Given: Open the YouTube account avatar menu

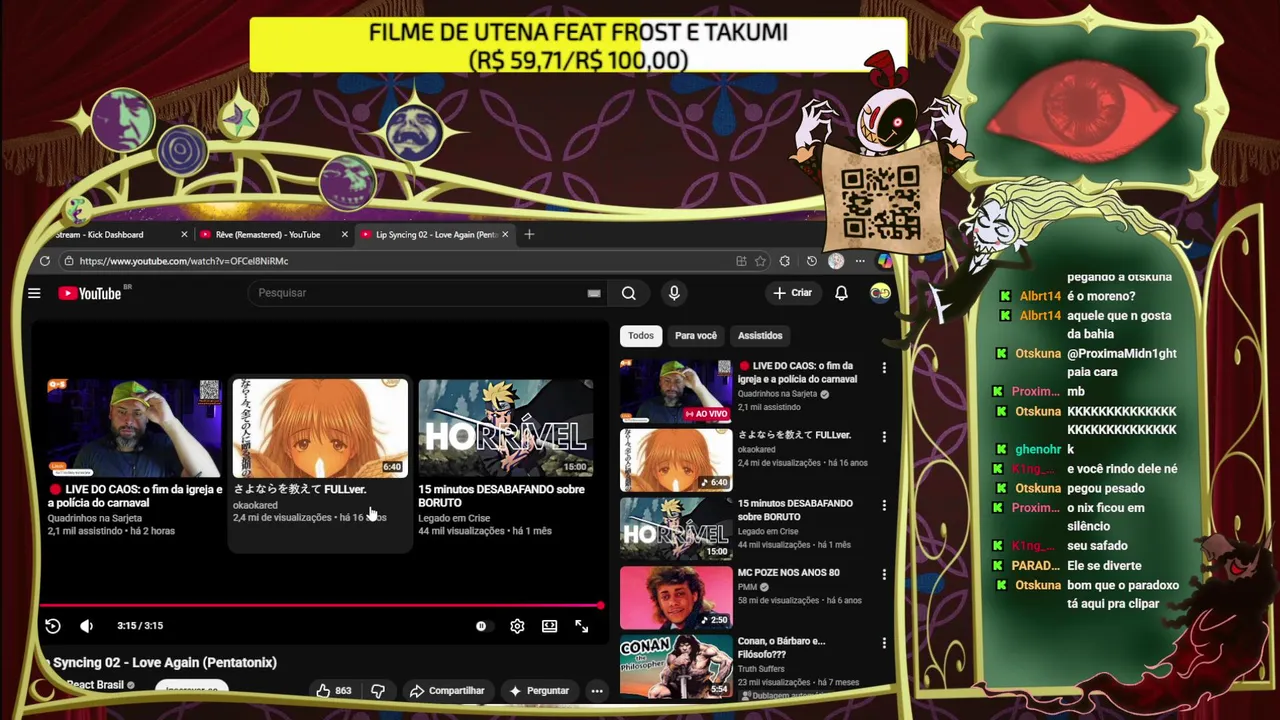Looking at the screenshot, I should [880, 292].
